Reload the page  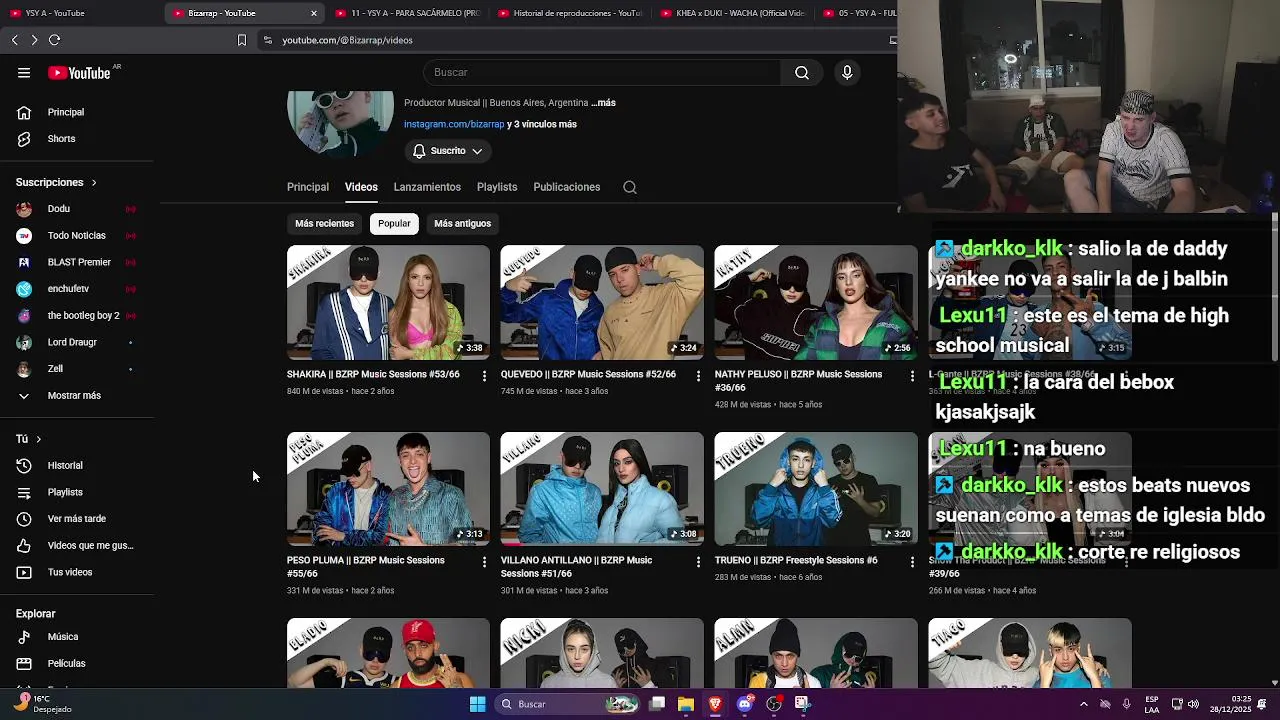[54, 40]
